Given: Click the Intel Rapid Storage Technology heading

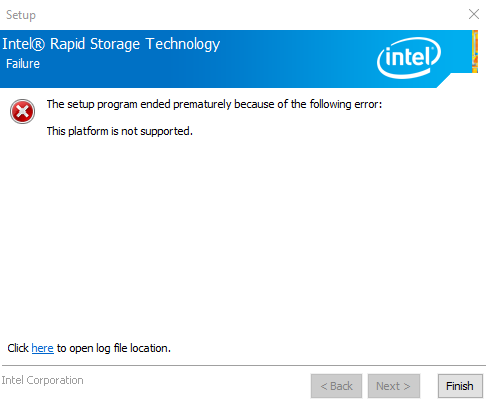Looking at the screenshot, I should 111,44.
